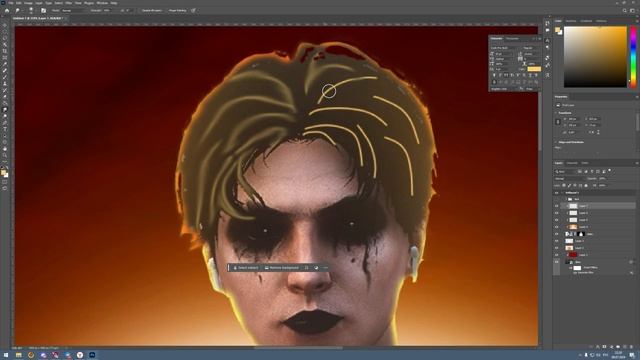Click the search icon at top right
The width and height of the screenshot is (640, 360).
tap(624, 11)
